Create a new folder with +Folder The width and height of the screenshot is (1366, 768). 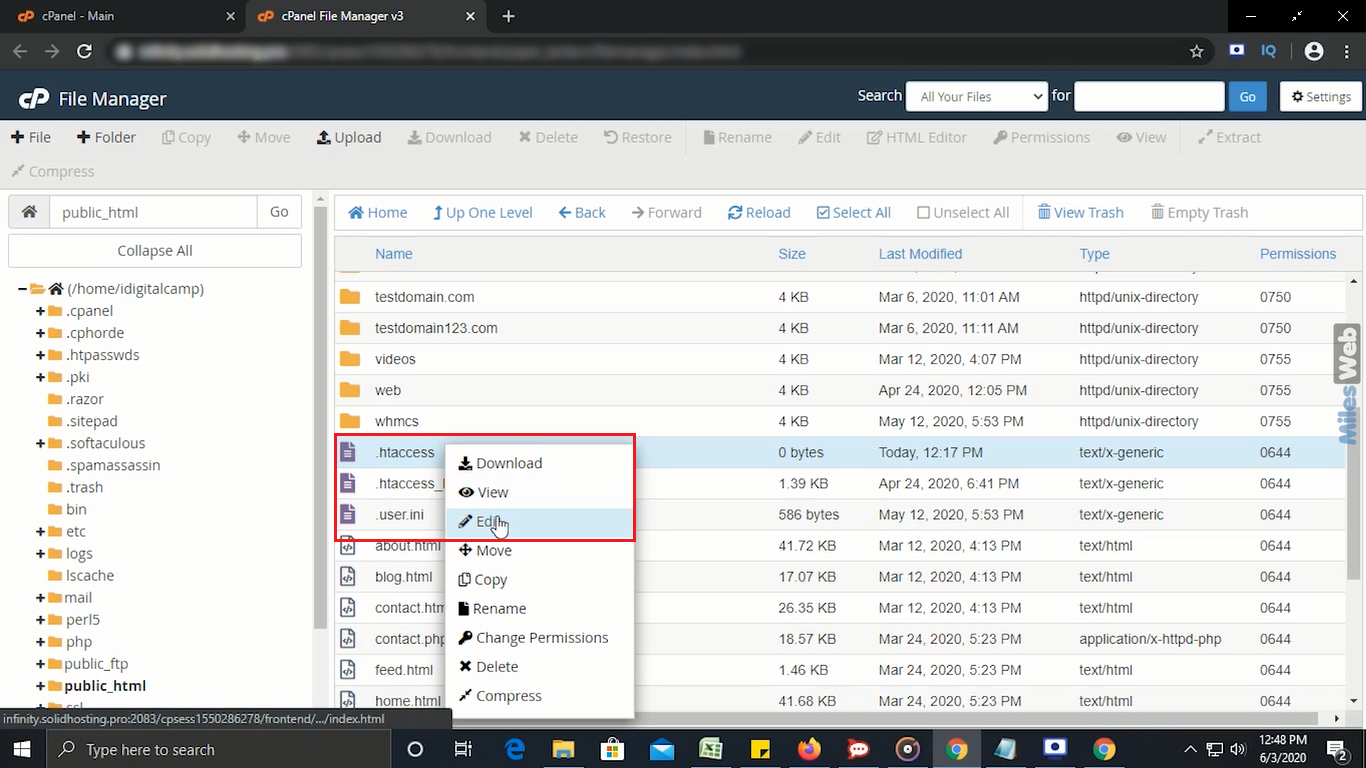click(x=106, y=137)
